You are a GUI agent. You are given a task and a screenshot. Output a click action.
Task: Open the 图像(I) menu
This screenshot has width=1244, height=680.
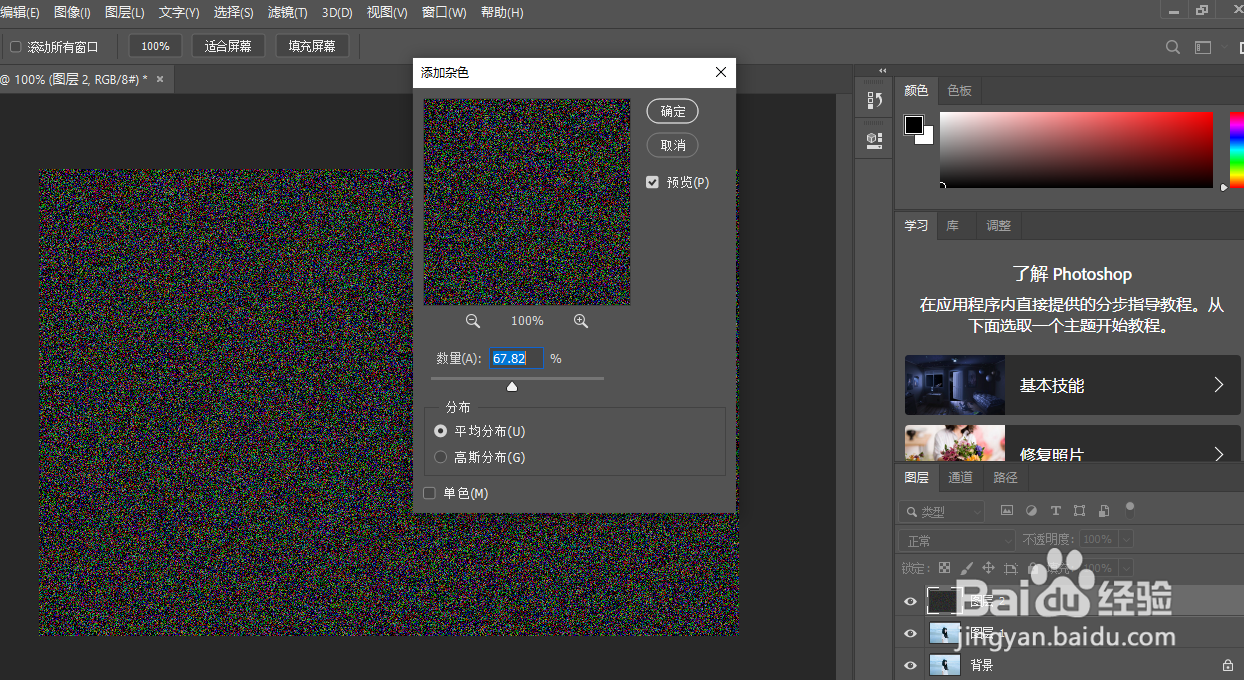[x=72, y=13]
